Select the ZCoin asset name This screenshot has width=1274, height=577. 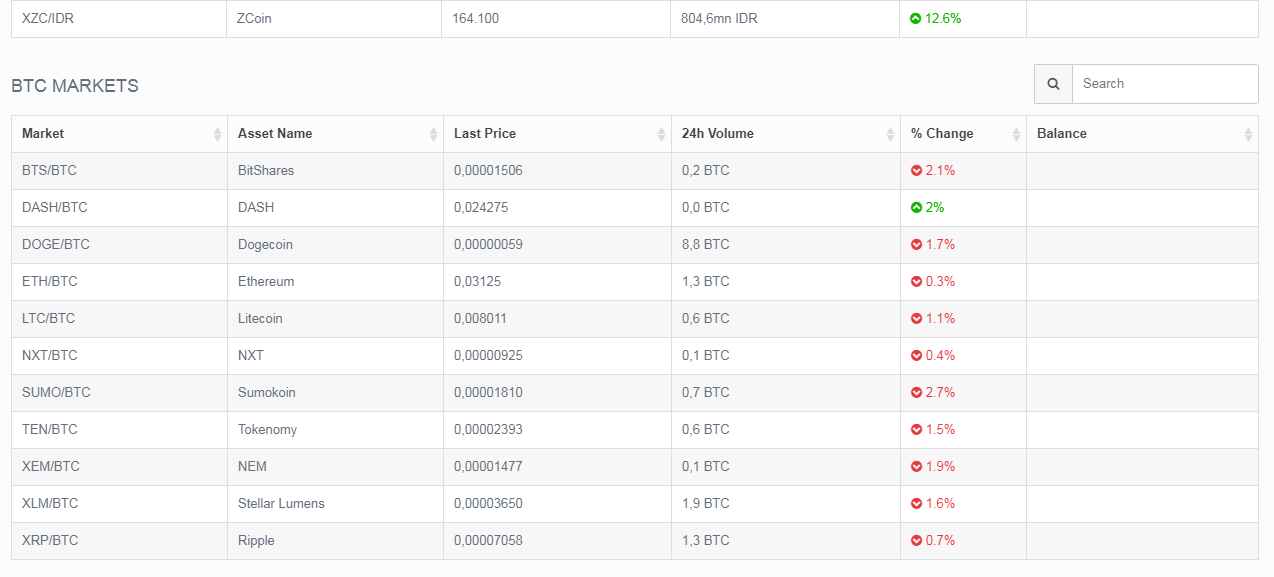255,18
